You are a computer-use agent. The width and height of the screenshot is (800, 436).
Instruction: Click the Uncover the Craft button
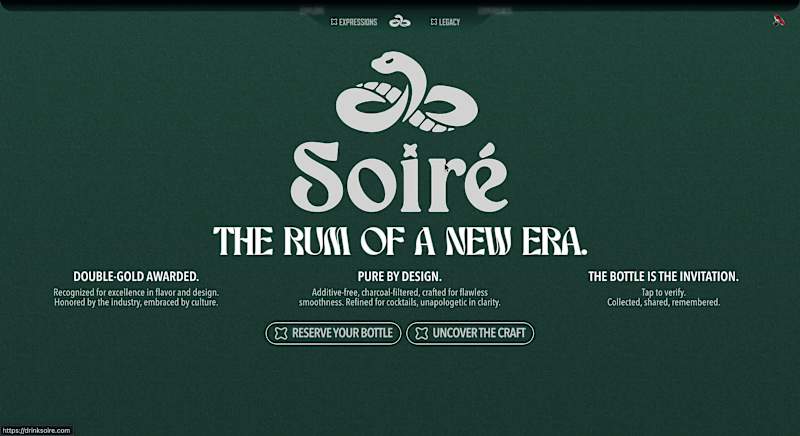pyautogui.click(x=470, y=334)
